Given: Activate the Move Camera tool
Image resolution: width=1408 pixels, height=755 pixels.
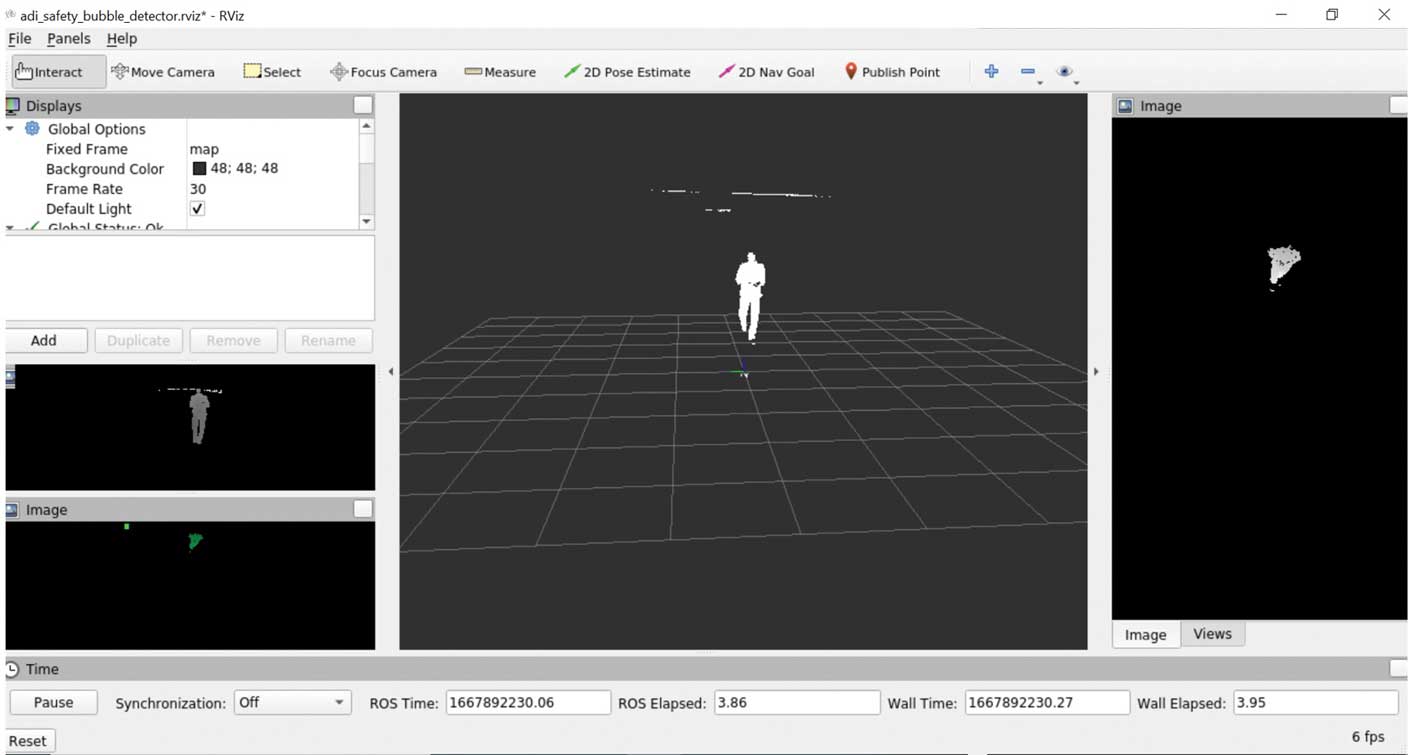Looking at the screenshot, I should pos(163,72).
